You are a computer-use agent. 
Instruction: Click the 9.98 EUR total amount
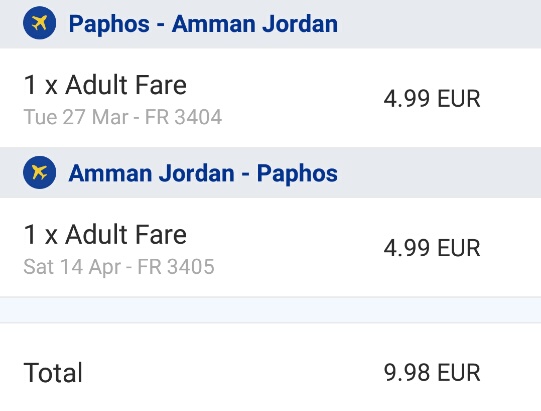click(432, 373)
